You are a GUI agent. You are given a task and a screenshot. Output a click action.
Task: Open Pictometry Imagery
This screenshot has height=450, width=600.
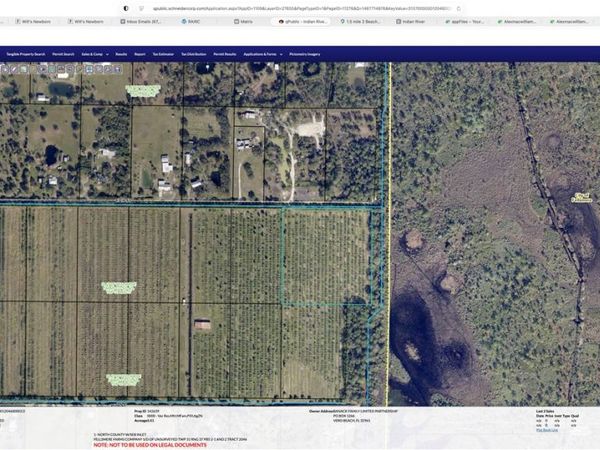(305, 54)
